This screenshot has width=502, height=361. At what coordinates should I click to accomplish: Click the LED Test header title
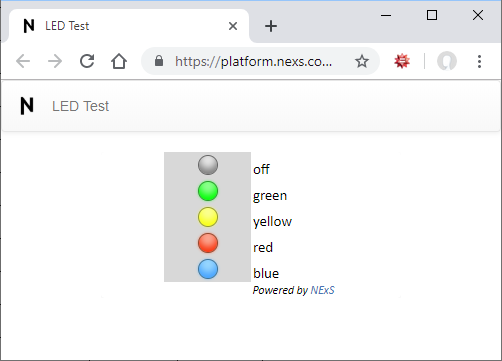[x=80, y=106]
